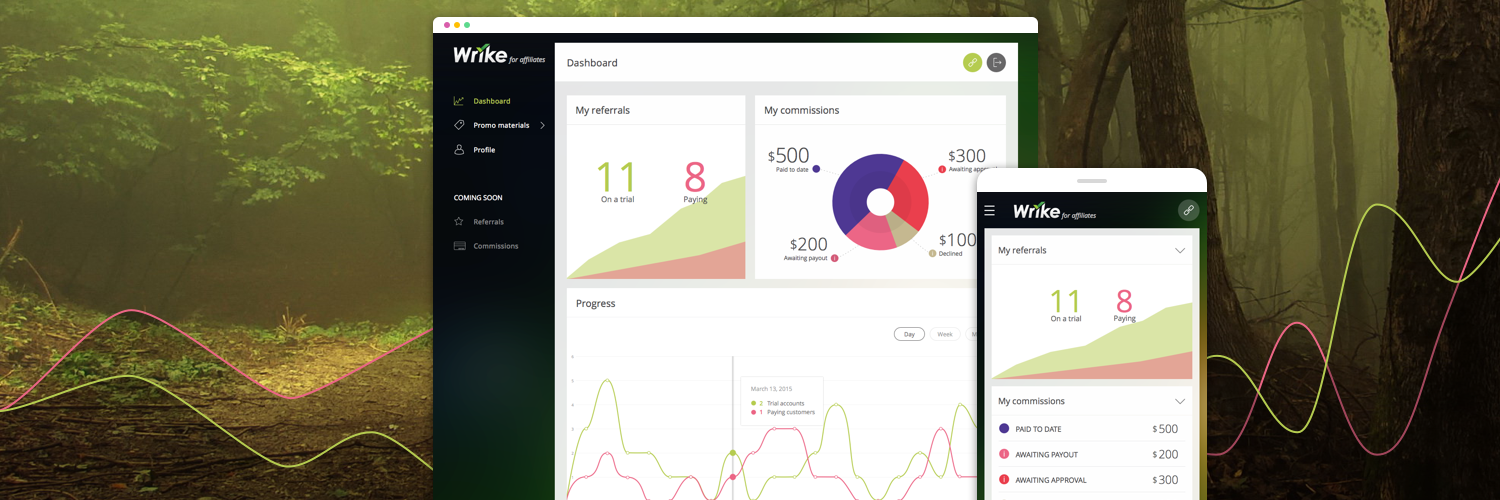1500x500 pixels.
Task: Click the desktop '11 On a trial' figure
Action: (x=618, y=181)
